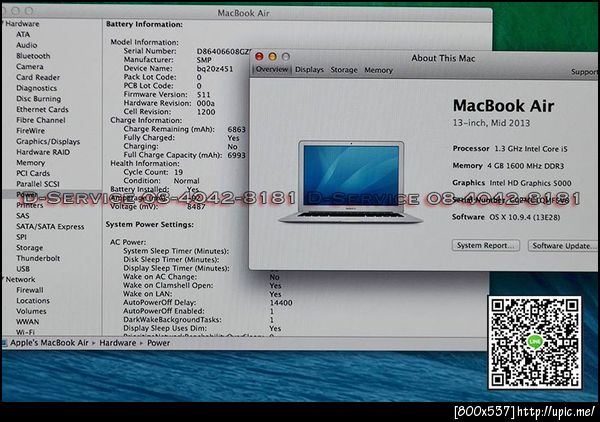The width and height of the screenshot is (600, 422).
Task: Select PCI Cards in the sidebar
Action: pyautogui.click(x=33, y=173)
